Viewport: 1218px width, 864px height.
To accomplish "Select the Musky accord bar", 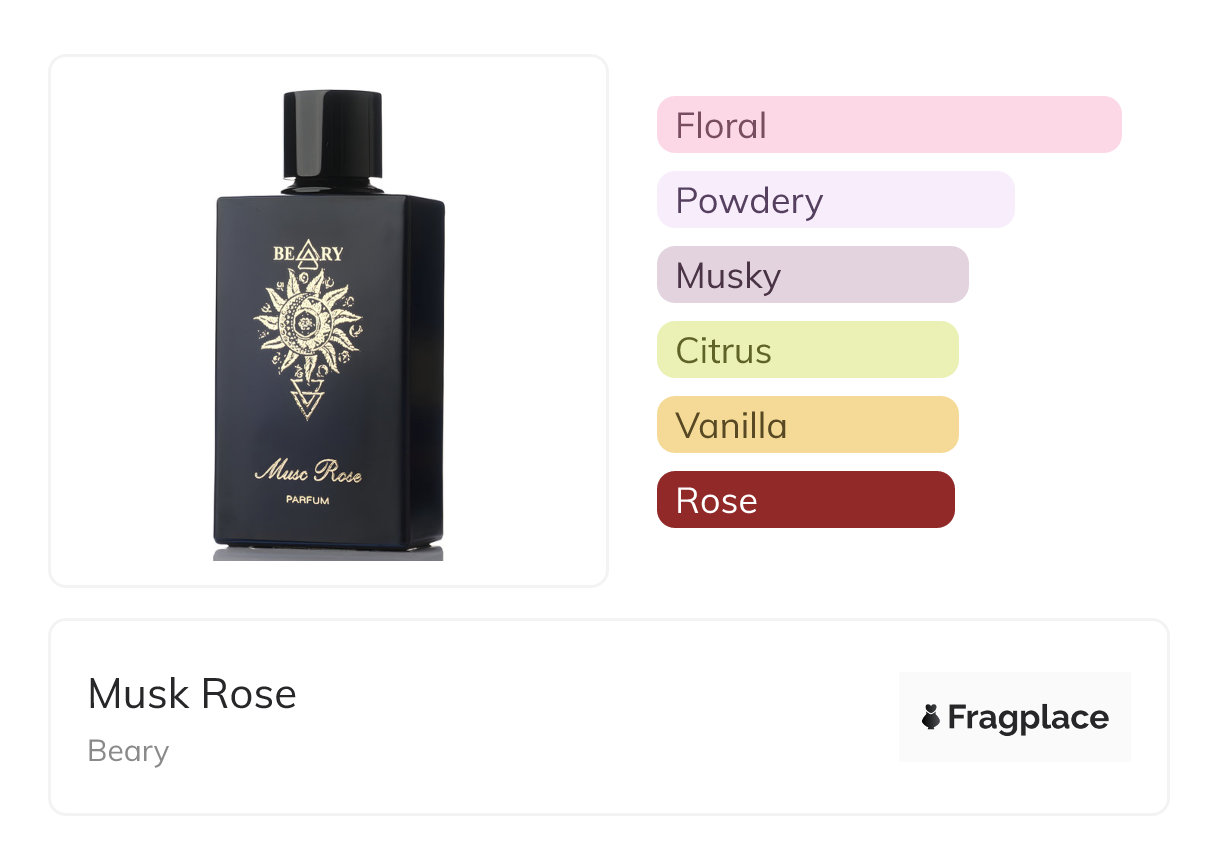I will (813, 275).
